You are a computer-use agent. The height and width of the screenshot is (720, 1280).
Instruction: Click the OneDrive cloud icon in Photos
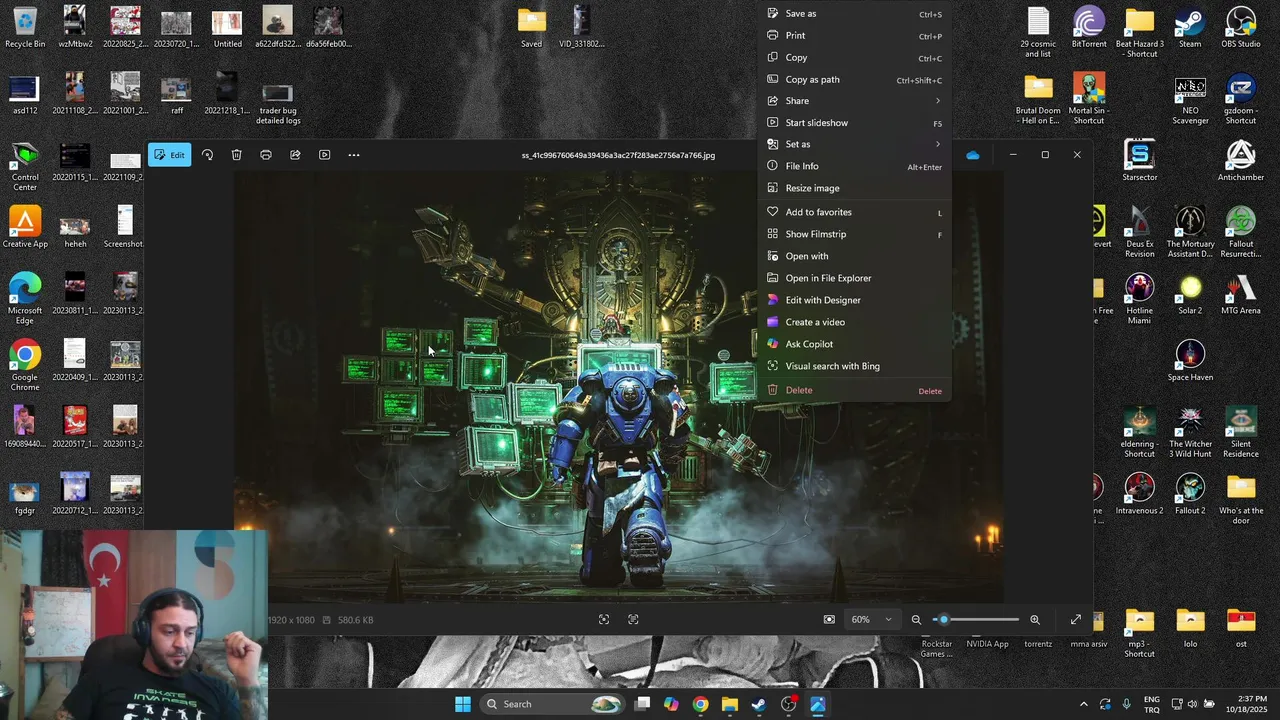(972, 155)
